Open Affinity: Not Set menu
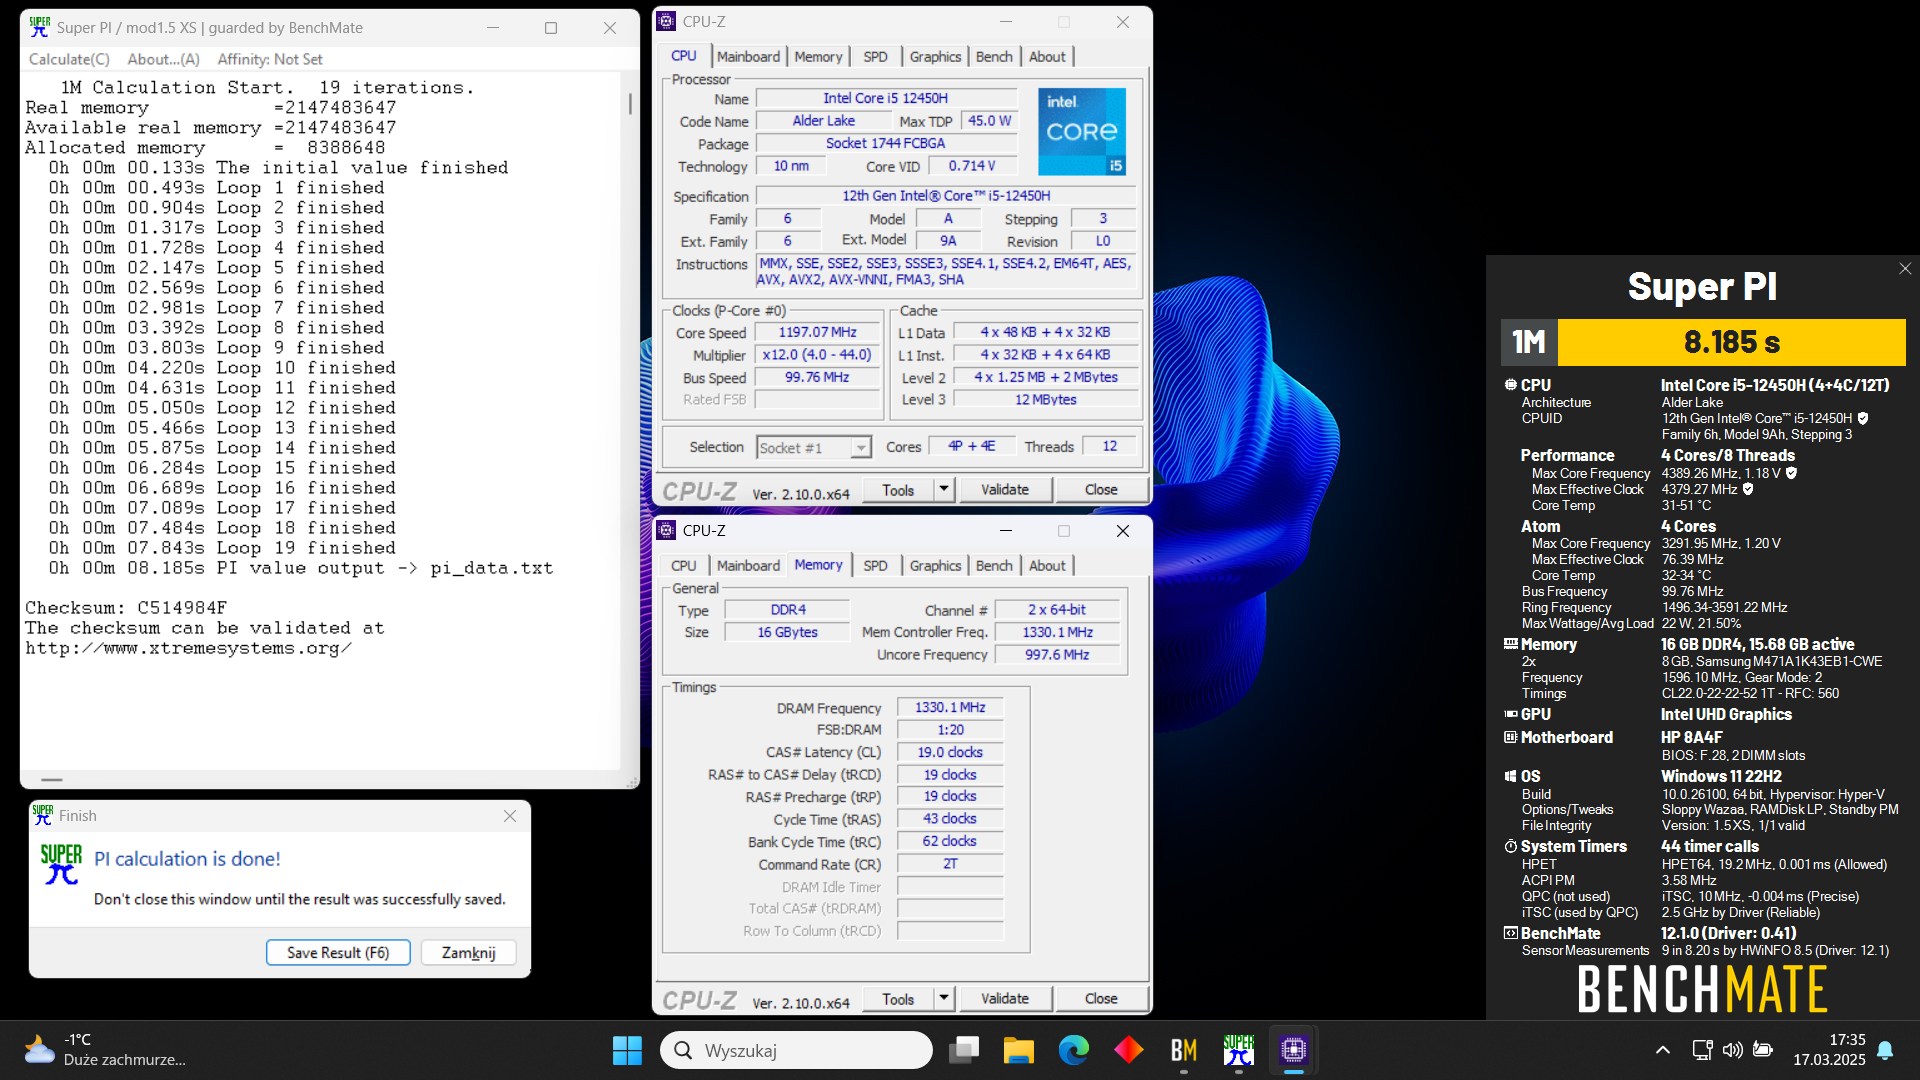The height and width of the screenshot is (1080, 1920). (270, 59)
